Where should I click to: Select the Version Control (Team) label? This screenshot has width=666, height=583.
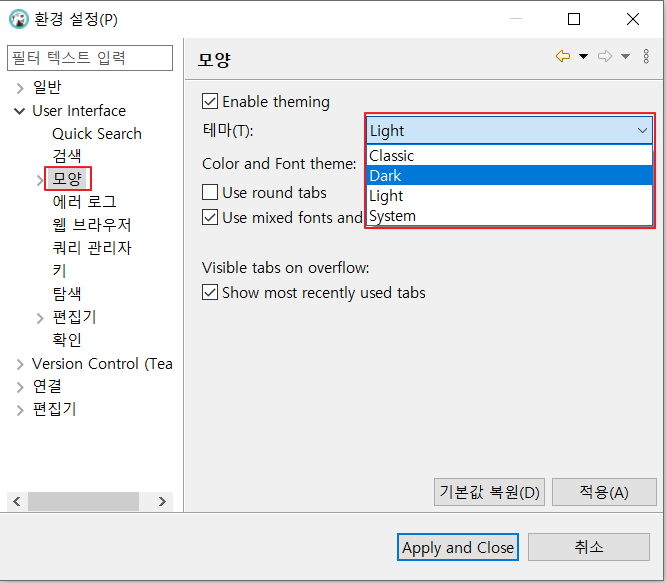[x=102, y=364]
